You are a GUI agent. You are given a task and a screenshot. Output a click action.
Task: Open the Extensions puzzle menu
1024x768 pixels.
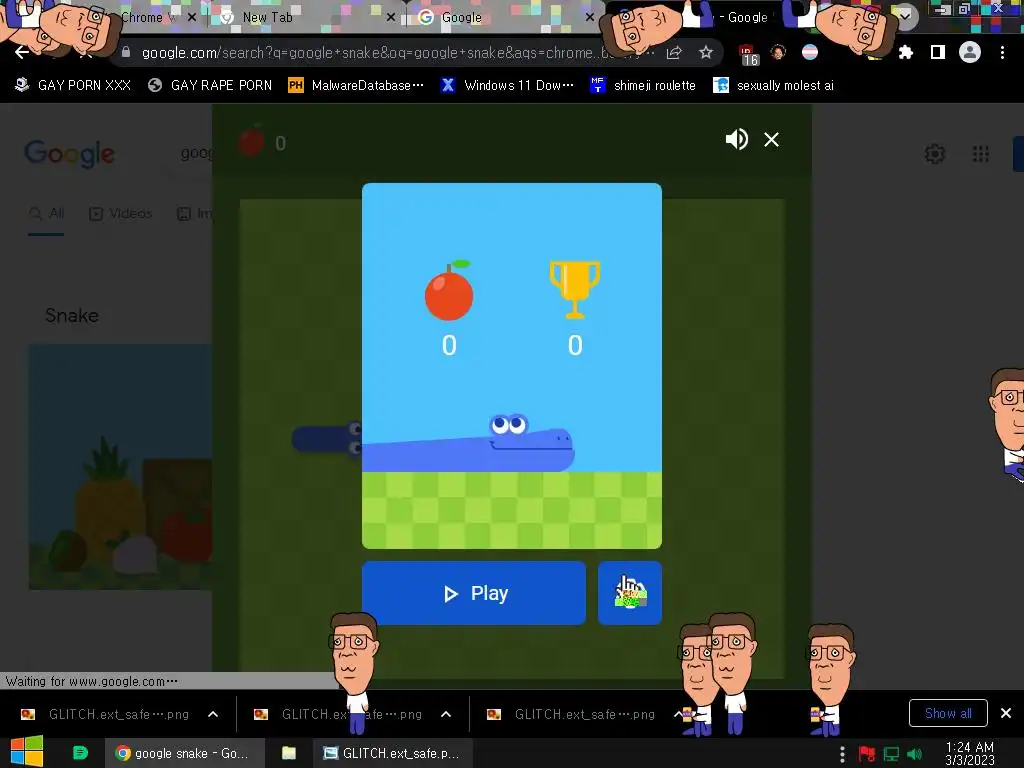tap(905, 52)
